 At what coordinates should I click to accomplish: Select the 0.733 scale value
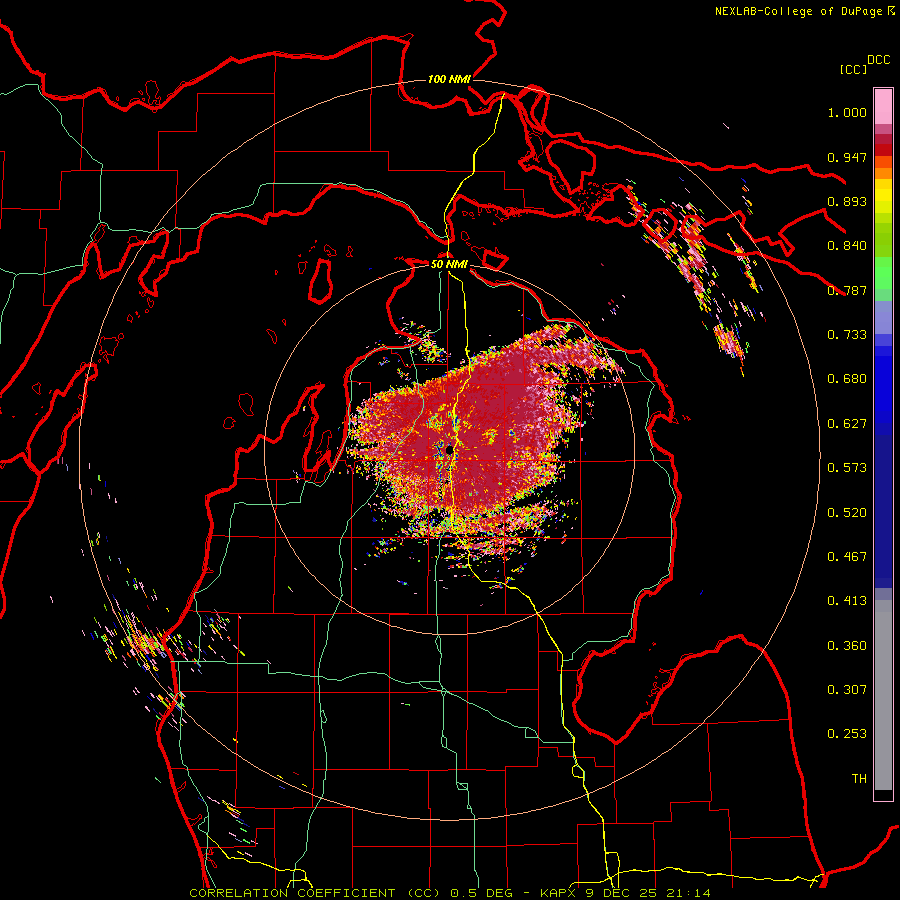click(x=847, y=335)
